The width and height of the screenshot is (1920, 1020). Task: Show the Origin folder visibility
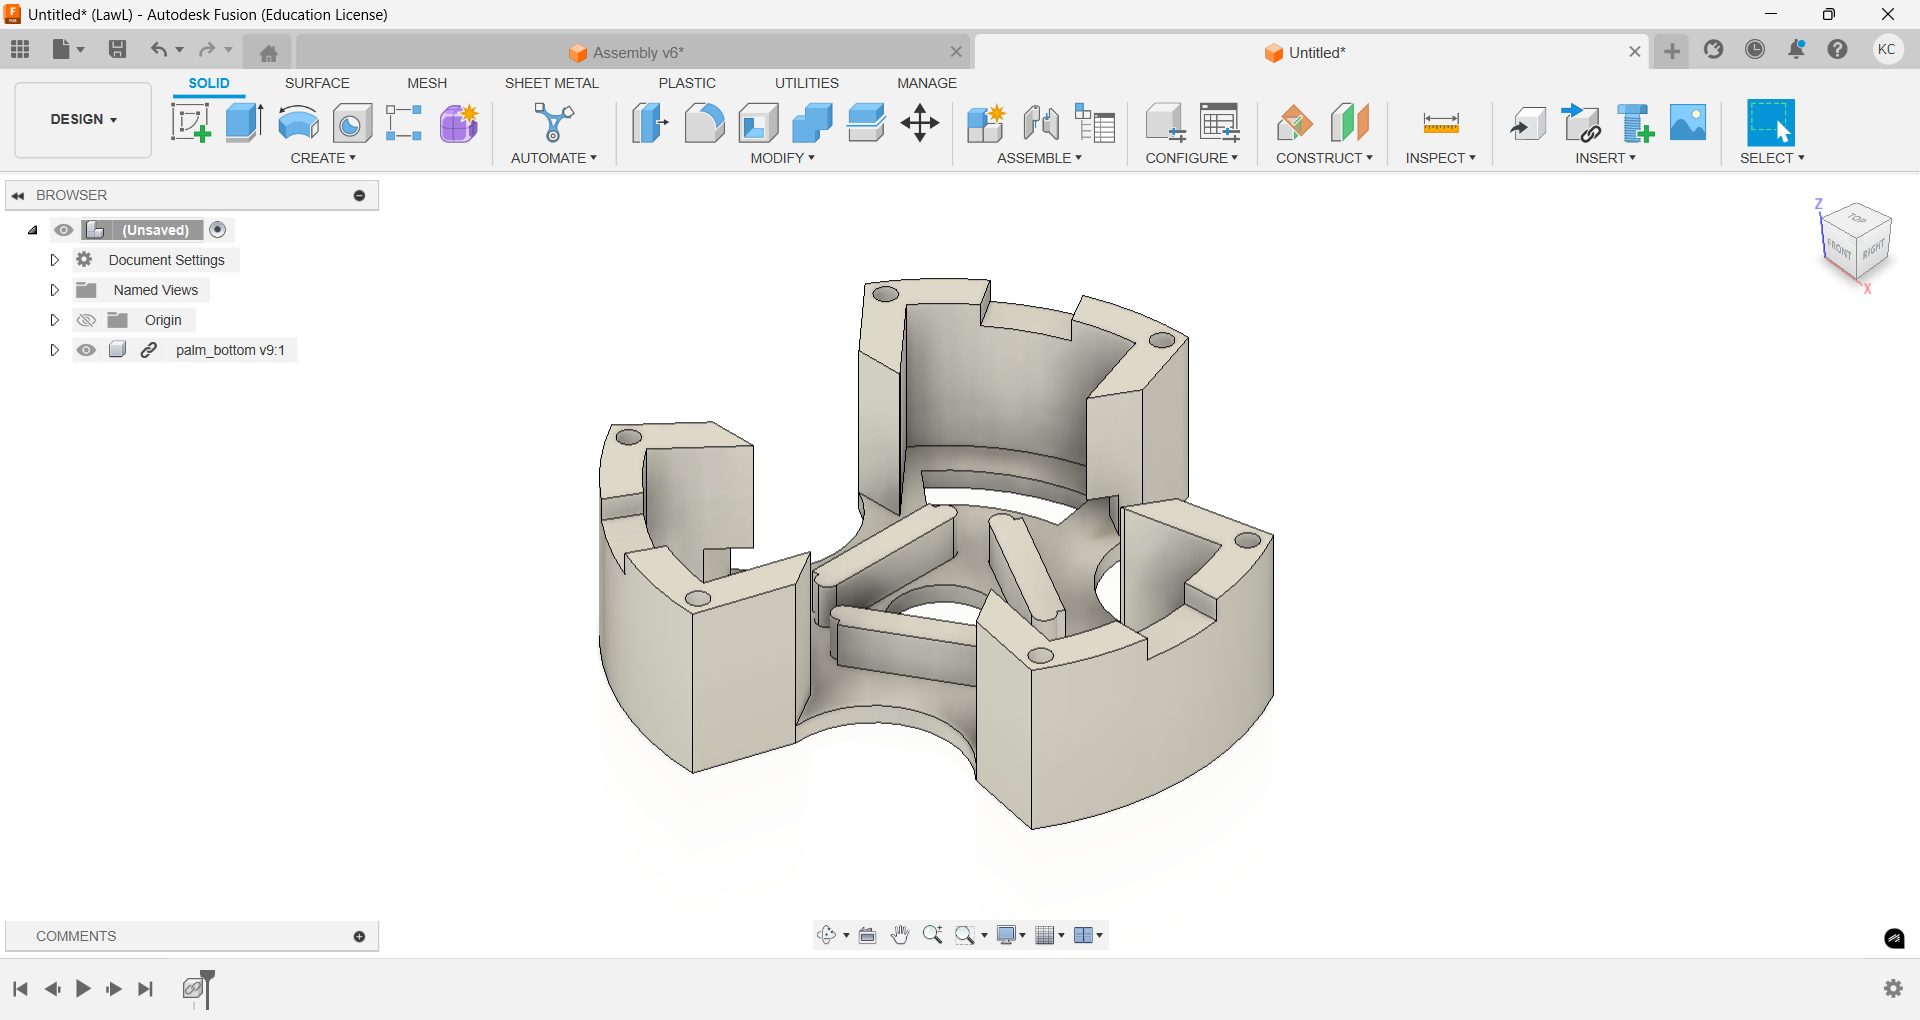coord(87,320)
